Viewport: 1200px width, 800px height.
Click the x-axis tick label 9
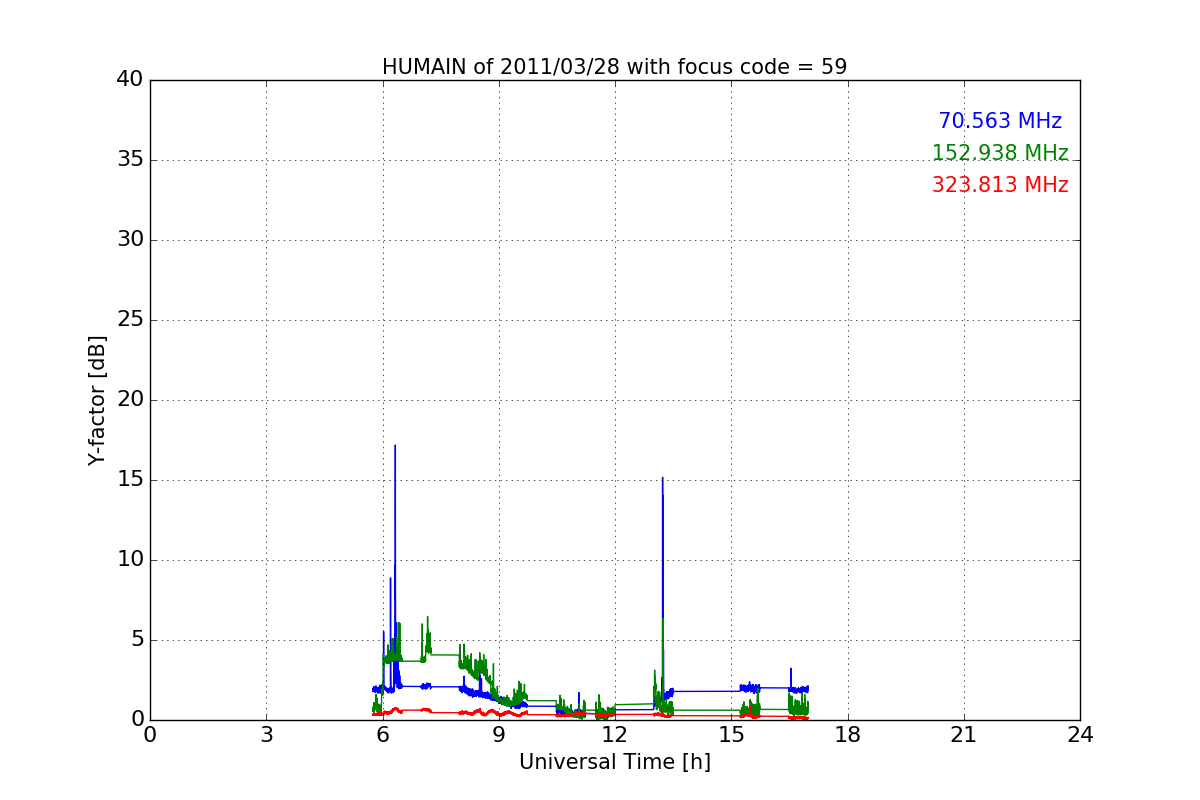click(x=499, y=735)
